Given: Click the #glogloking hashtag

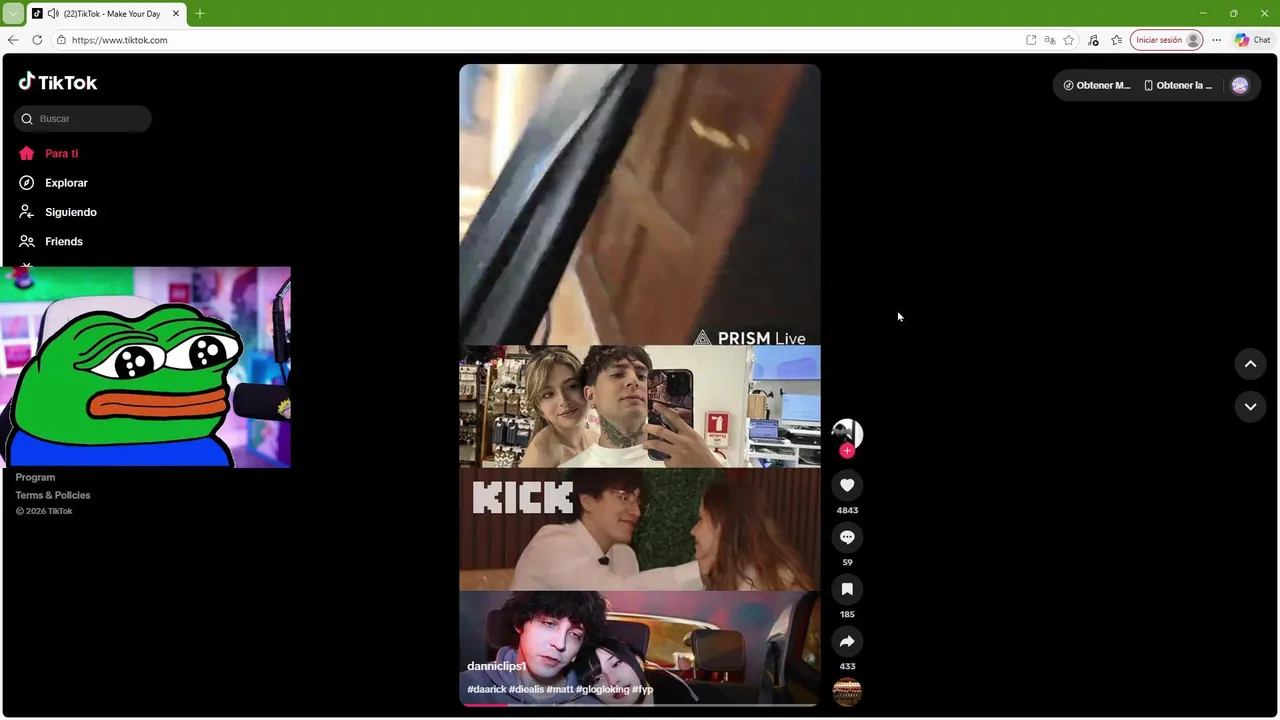Looking at the screenshot, I should click(603, 689).
